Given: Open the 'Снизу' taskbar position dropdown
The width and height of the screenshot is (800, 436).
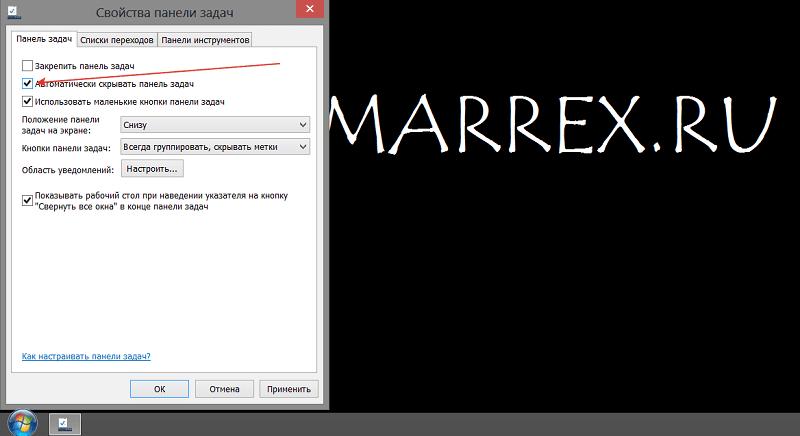Looking at the screenshot, I should click(x=215, y=125).
